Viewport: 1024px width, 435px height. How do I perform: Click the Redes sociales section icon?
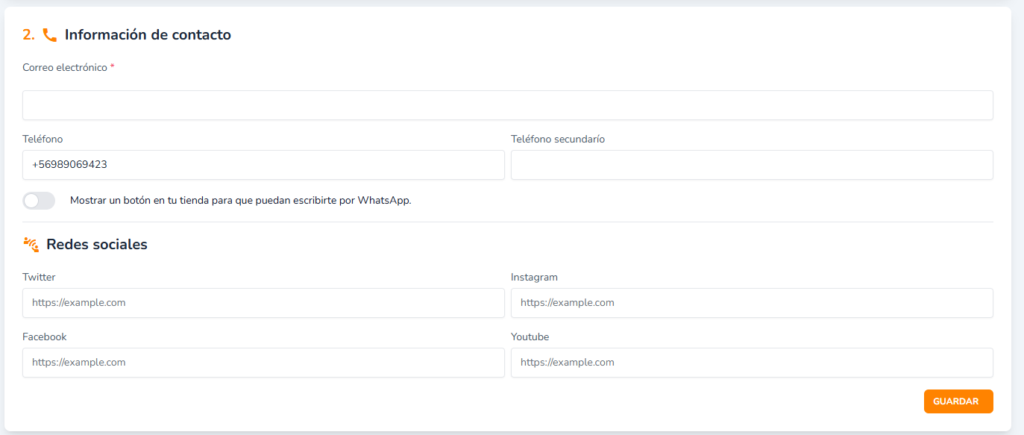30,244
